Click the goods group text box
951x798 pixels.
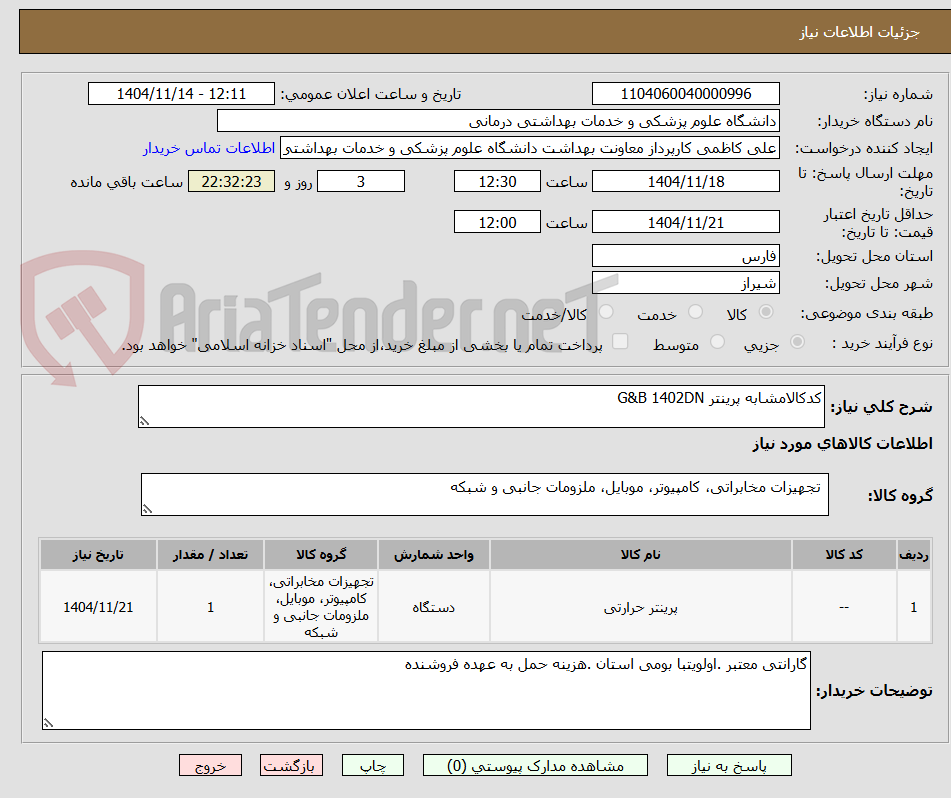point(485,495)
